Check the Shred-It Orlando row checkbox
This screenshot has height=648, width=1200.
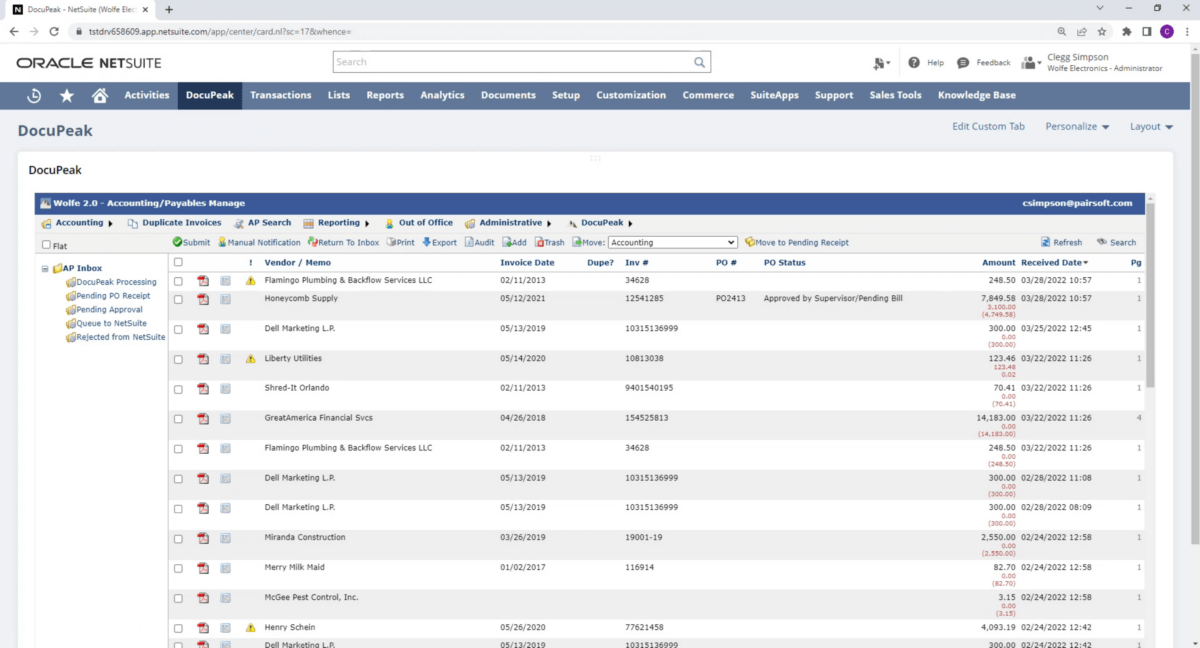click(178, 389)
